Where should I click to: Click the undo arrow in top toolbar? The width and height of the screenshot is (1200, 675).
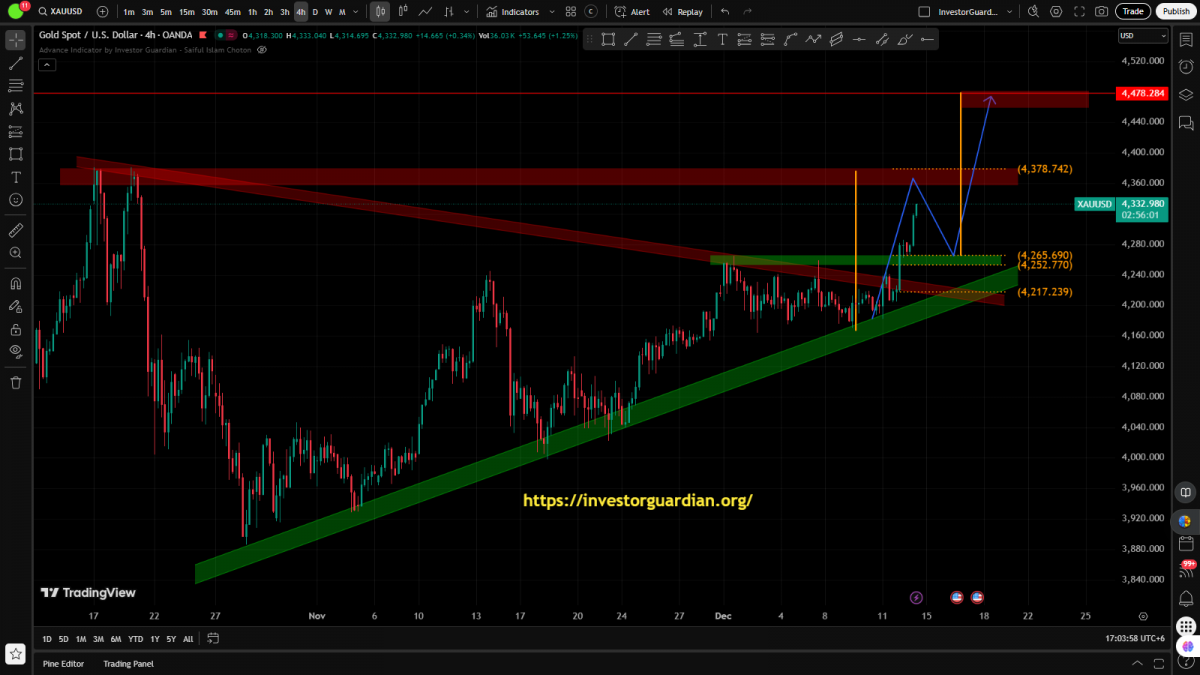click(x=725, y=12)
